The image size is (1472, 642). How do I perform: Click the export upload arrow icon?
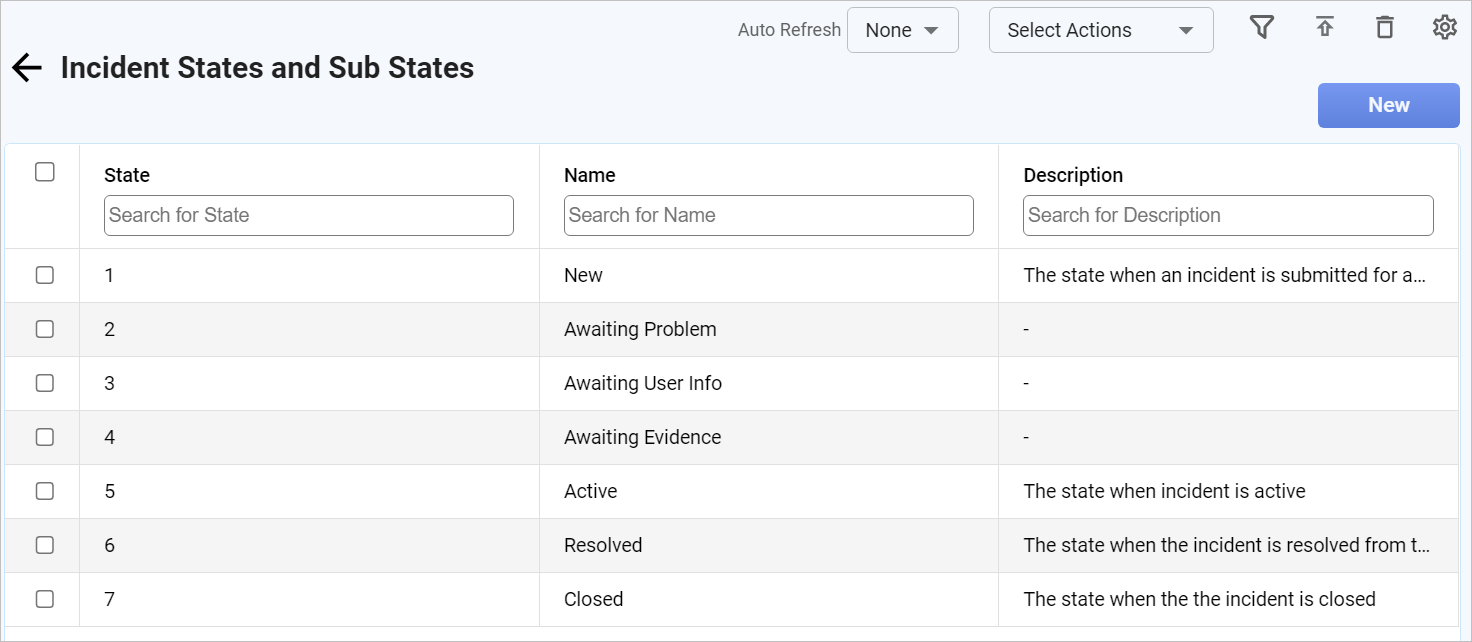tap(1325, 28)
